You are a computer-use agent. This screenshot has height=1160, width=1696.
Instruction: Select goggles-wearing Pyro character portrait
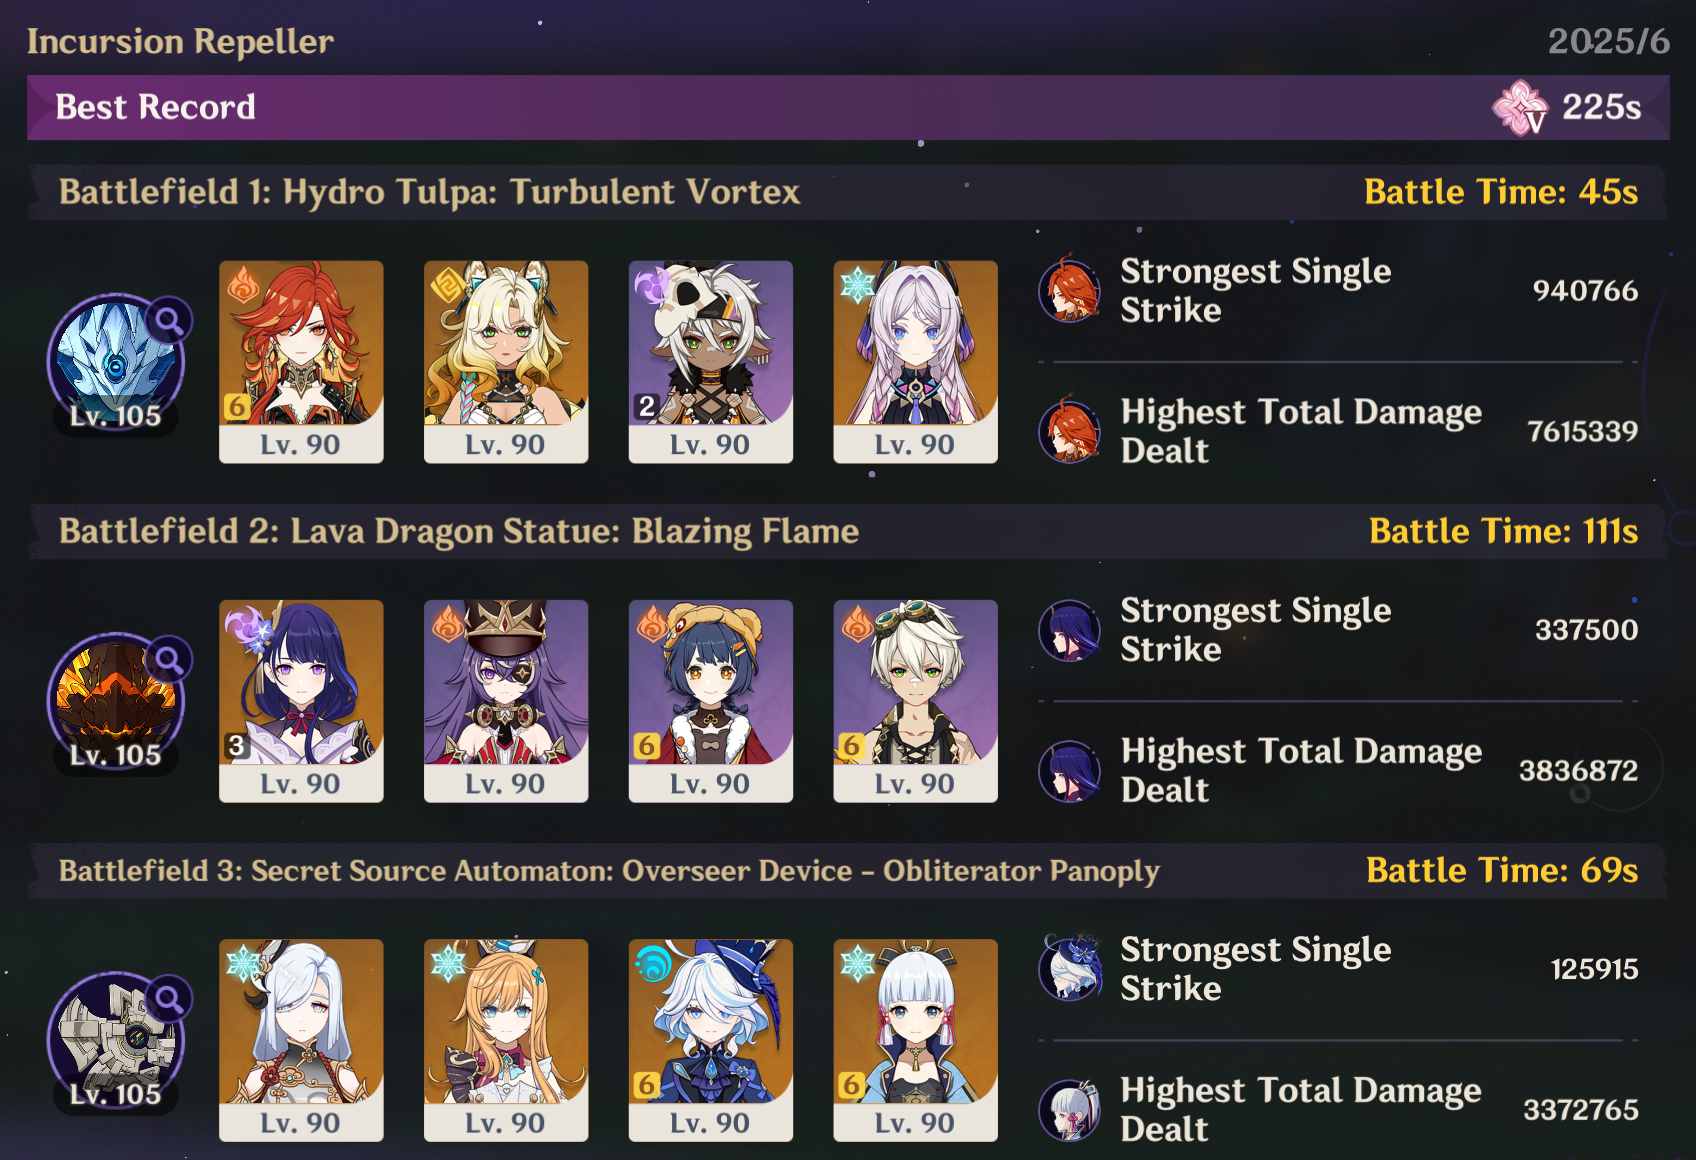pyautogui.click(x=916, y=701)
